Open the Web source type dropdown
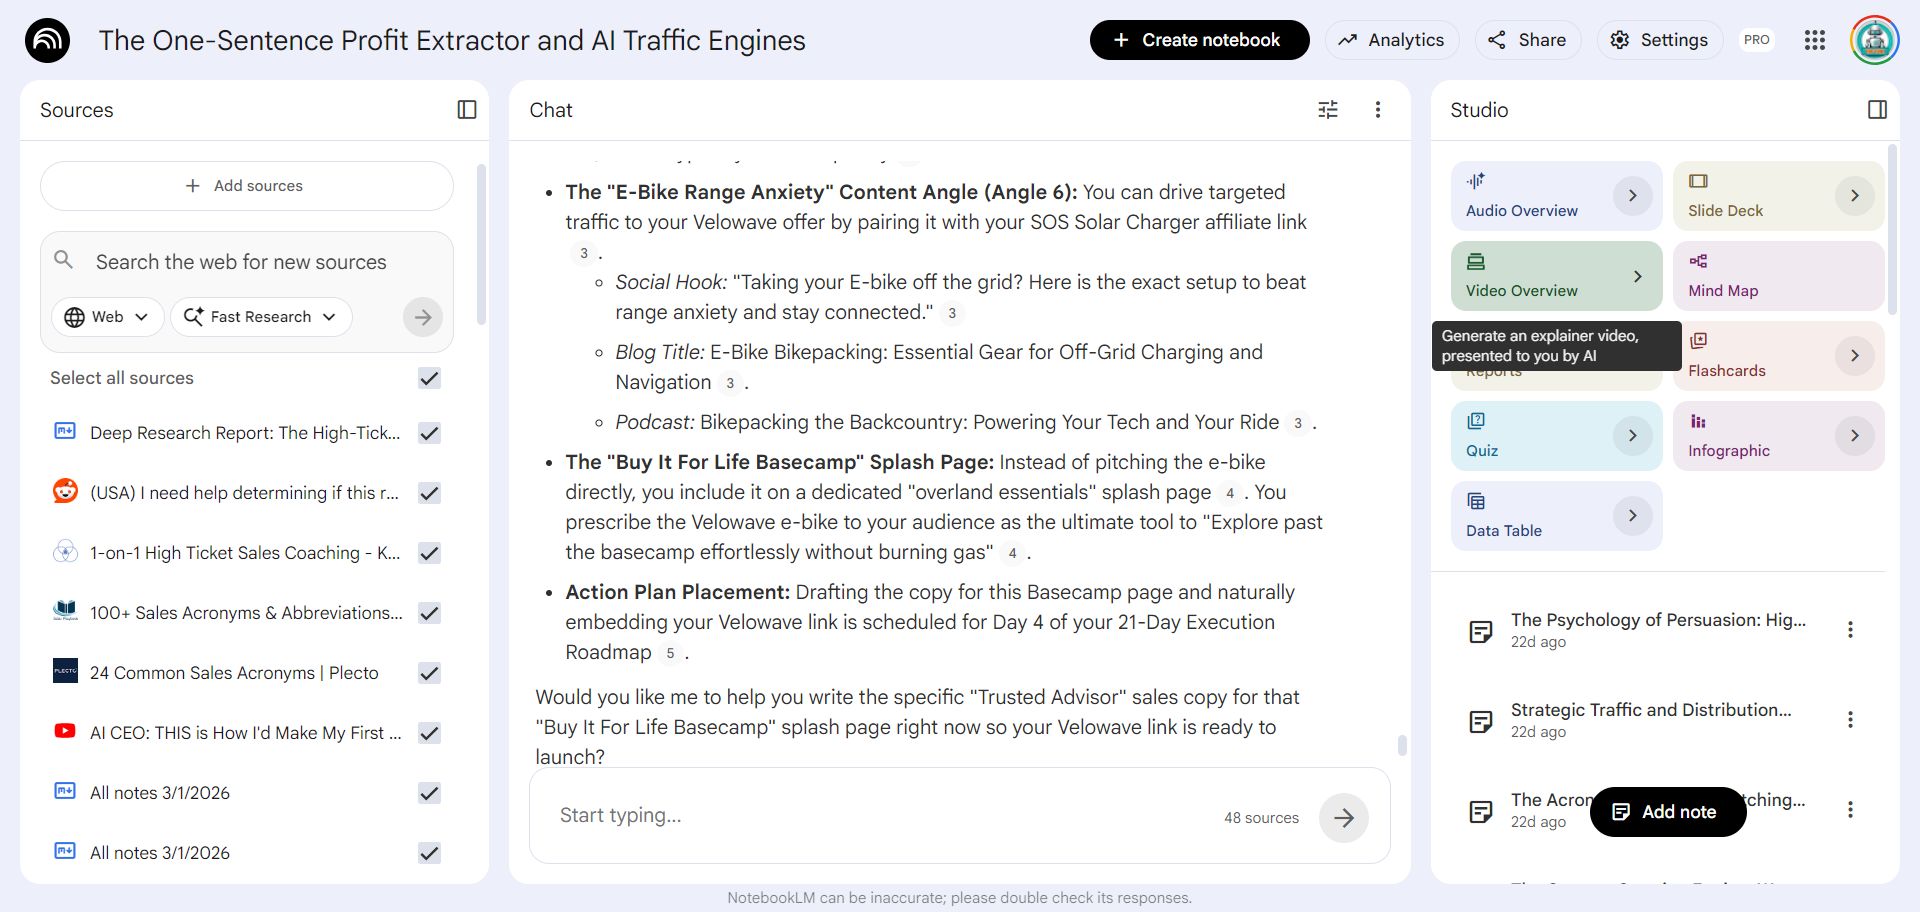 106,317
